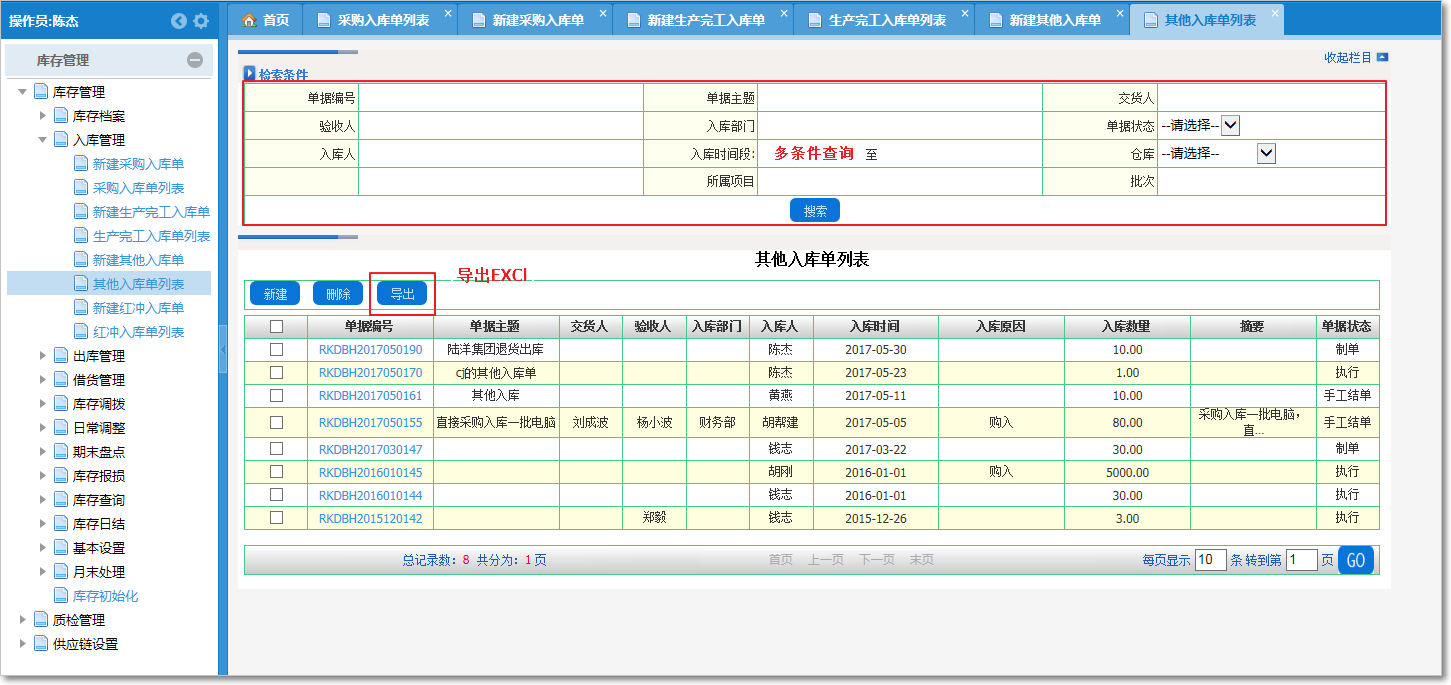Collapse 库存管理 panel with minus icon
1451x685 pixels.
pos(195,60)
